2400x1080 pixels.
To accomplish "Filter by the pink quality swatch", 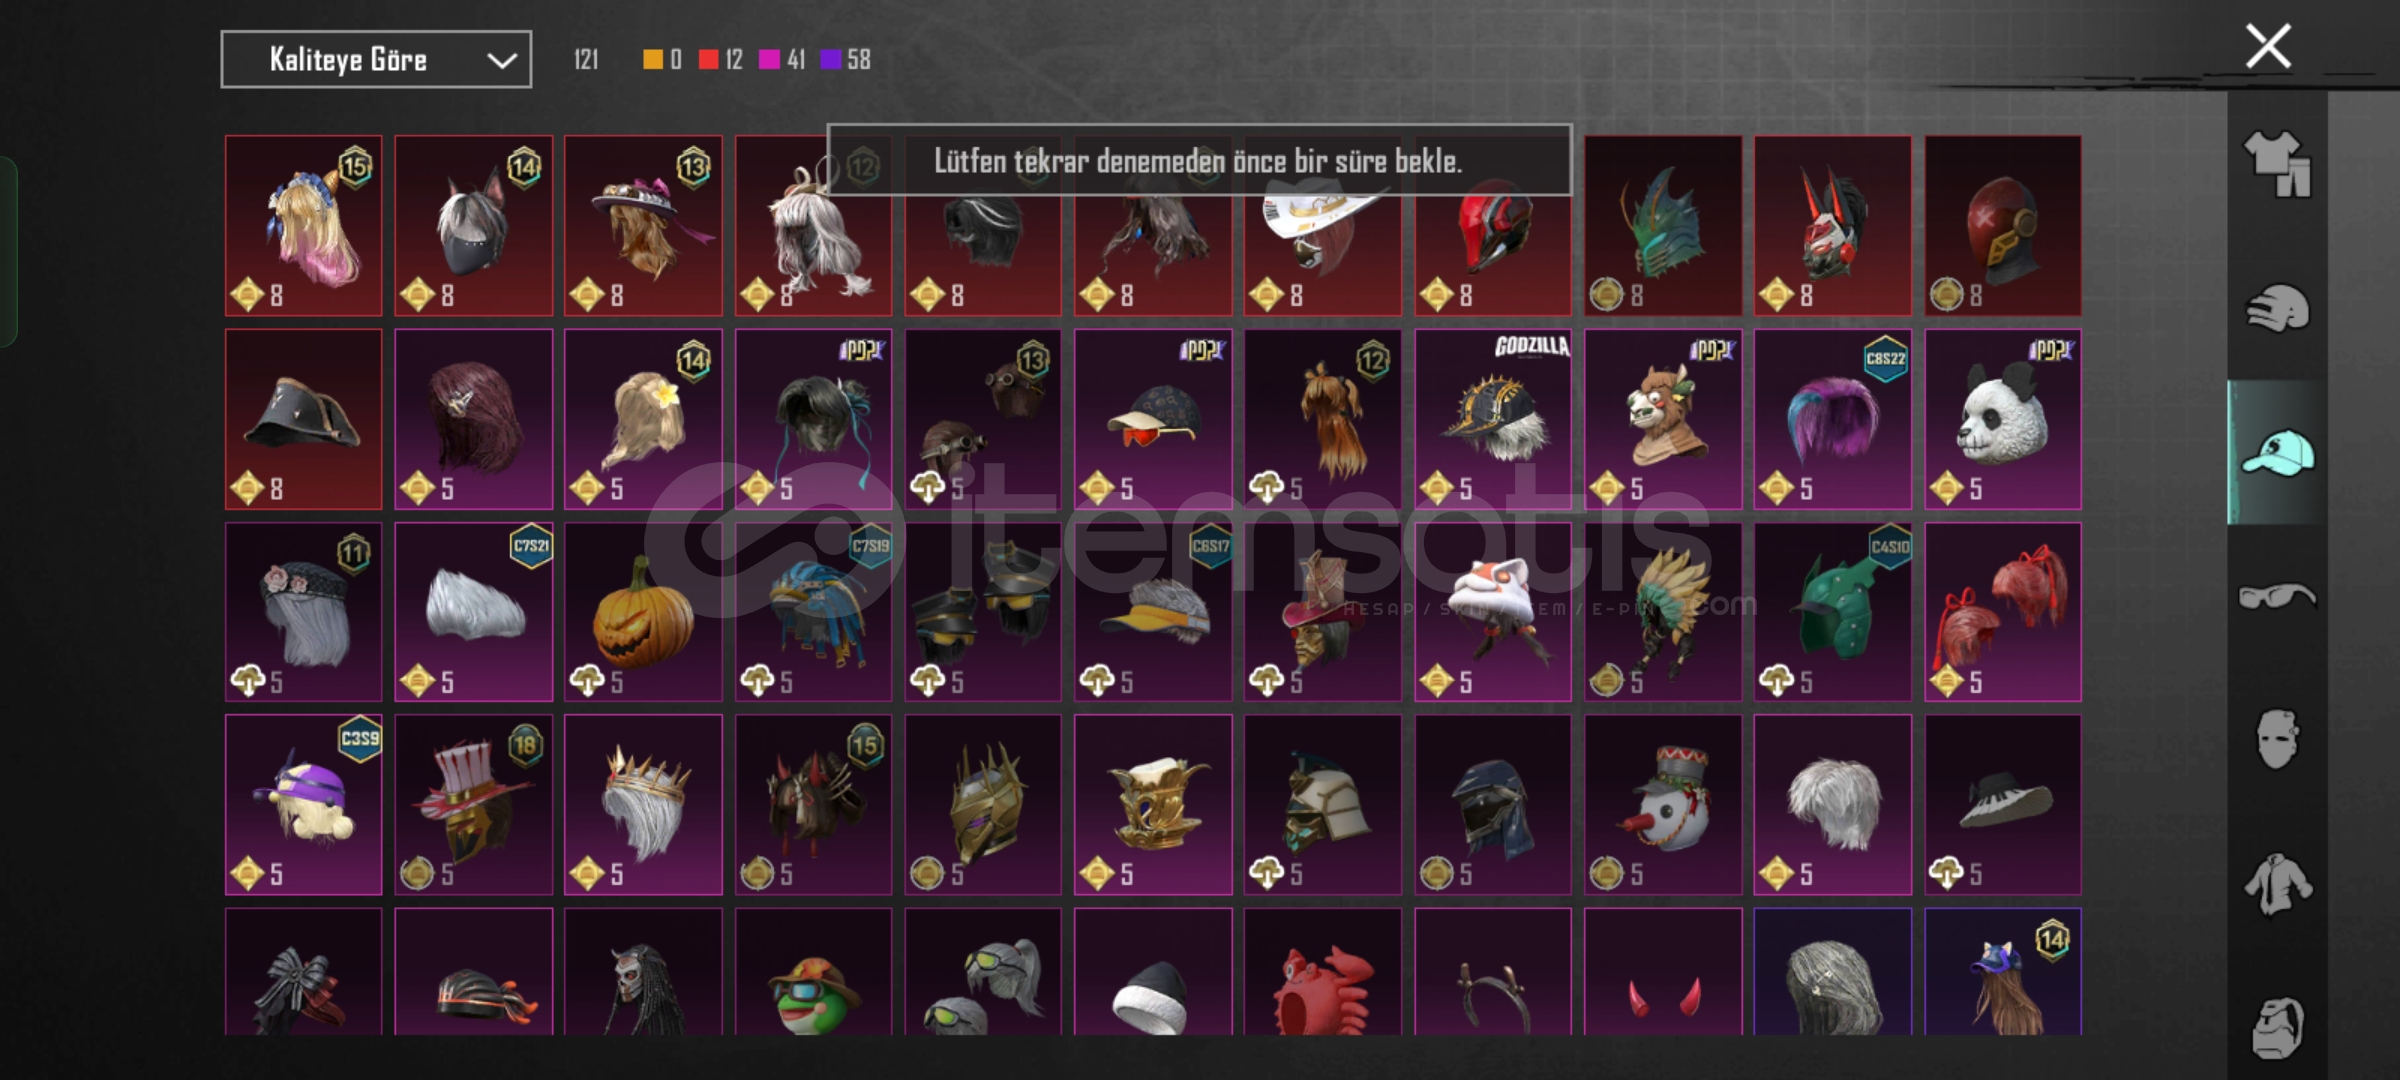I will tap(769, 60).
